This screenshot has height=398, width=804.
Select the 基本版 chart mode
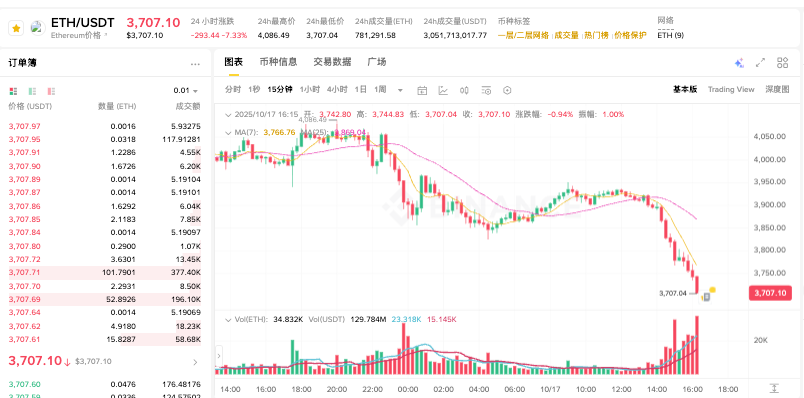click(685, 89)
